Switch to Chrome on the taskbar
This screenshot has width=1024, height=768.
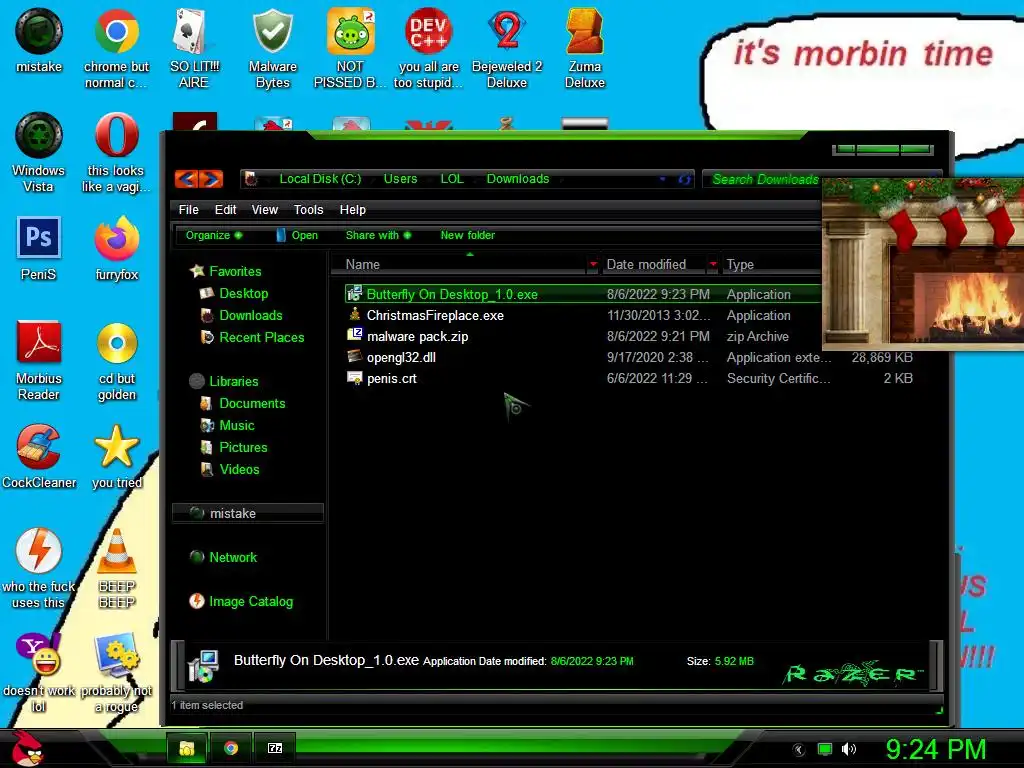[x=231, y=748]
